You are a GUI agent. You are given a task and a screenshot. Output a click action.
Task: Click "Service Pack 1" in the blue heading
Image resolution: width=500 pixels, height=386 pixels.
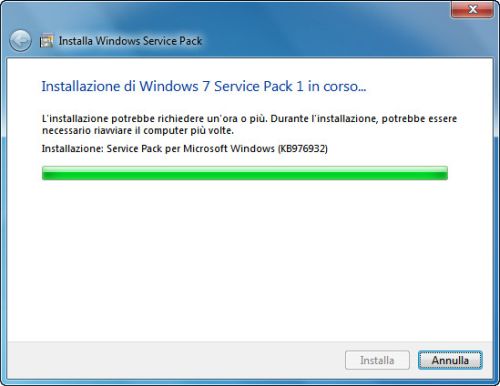259,86
